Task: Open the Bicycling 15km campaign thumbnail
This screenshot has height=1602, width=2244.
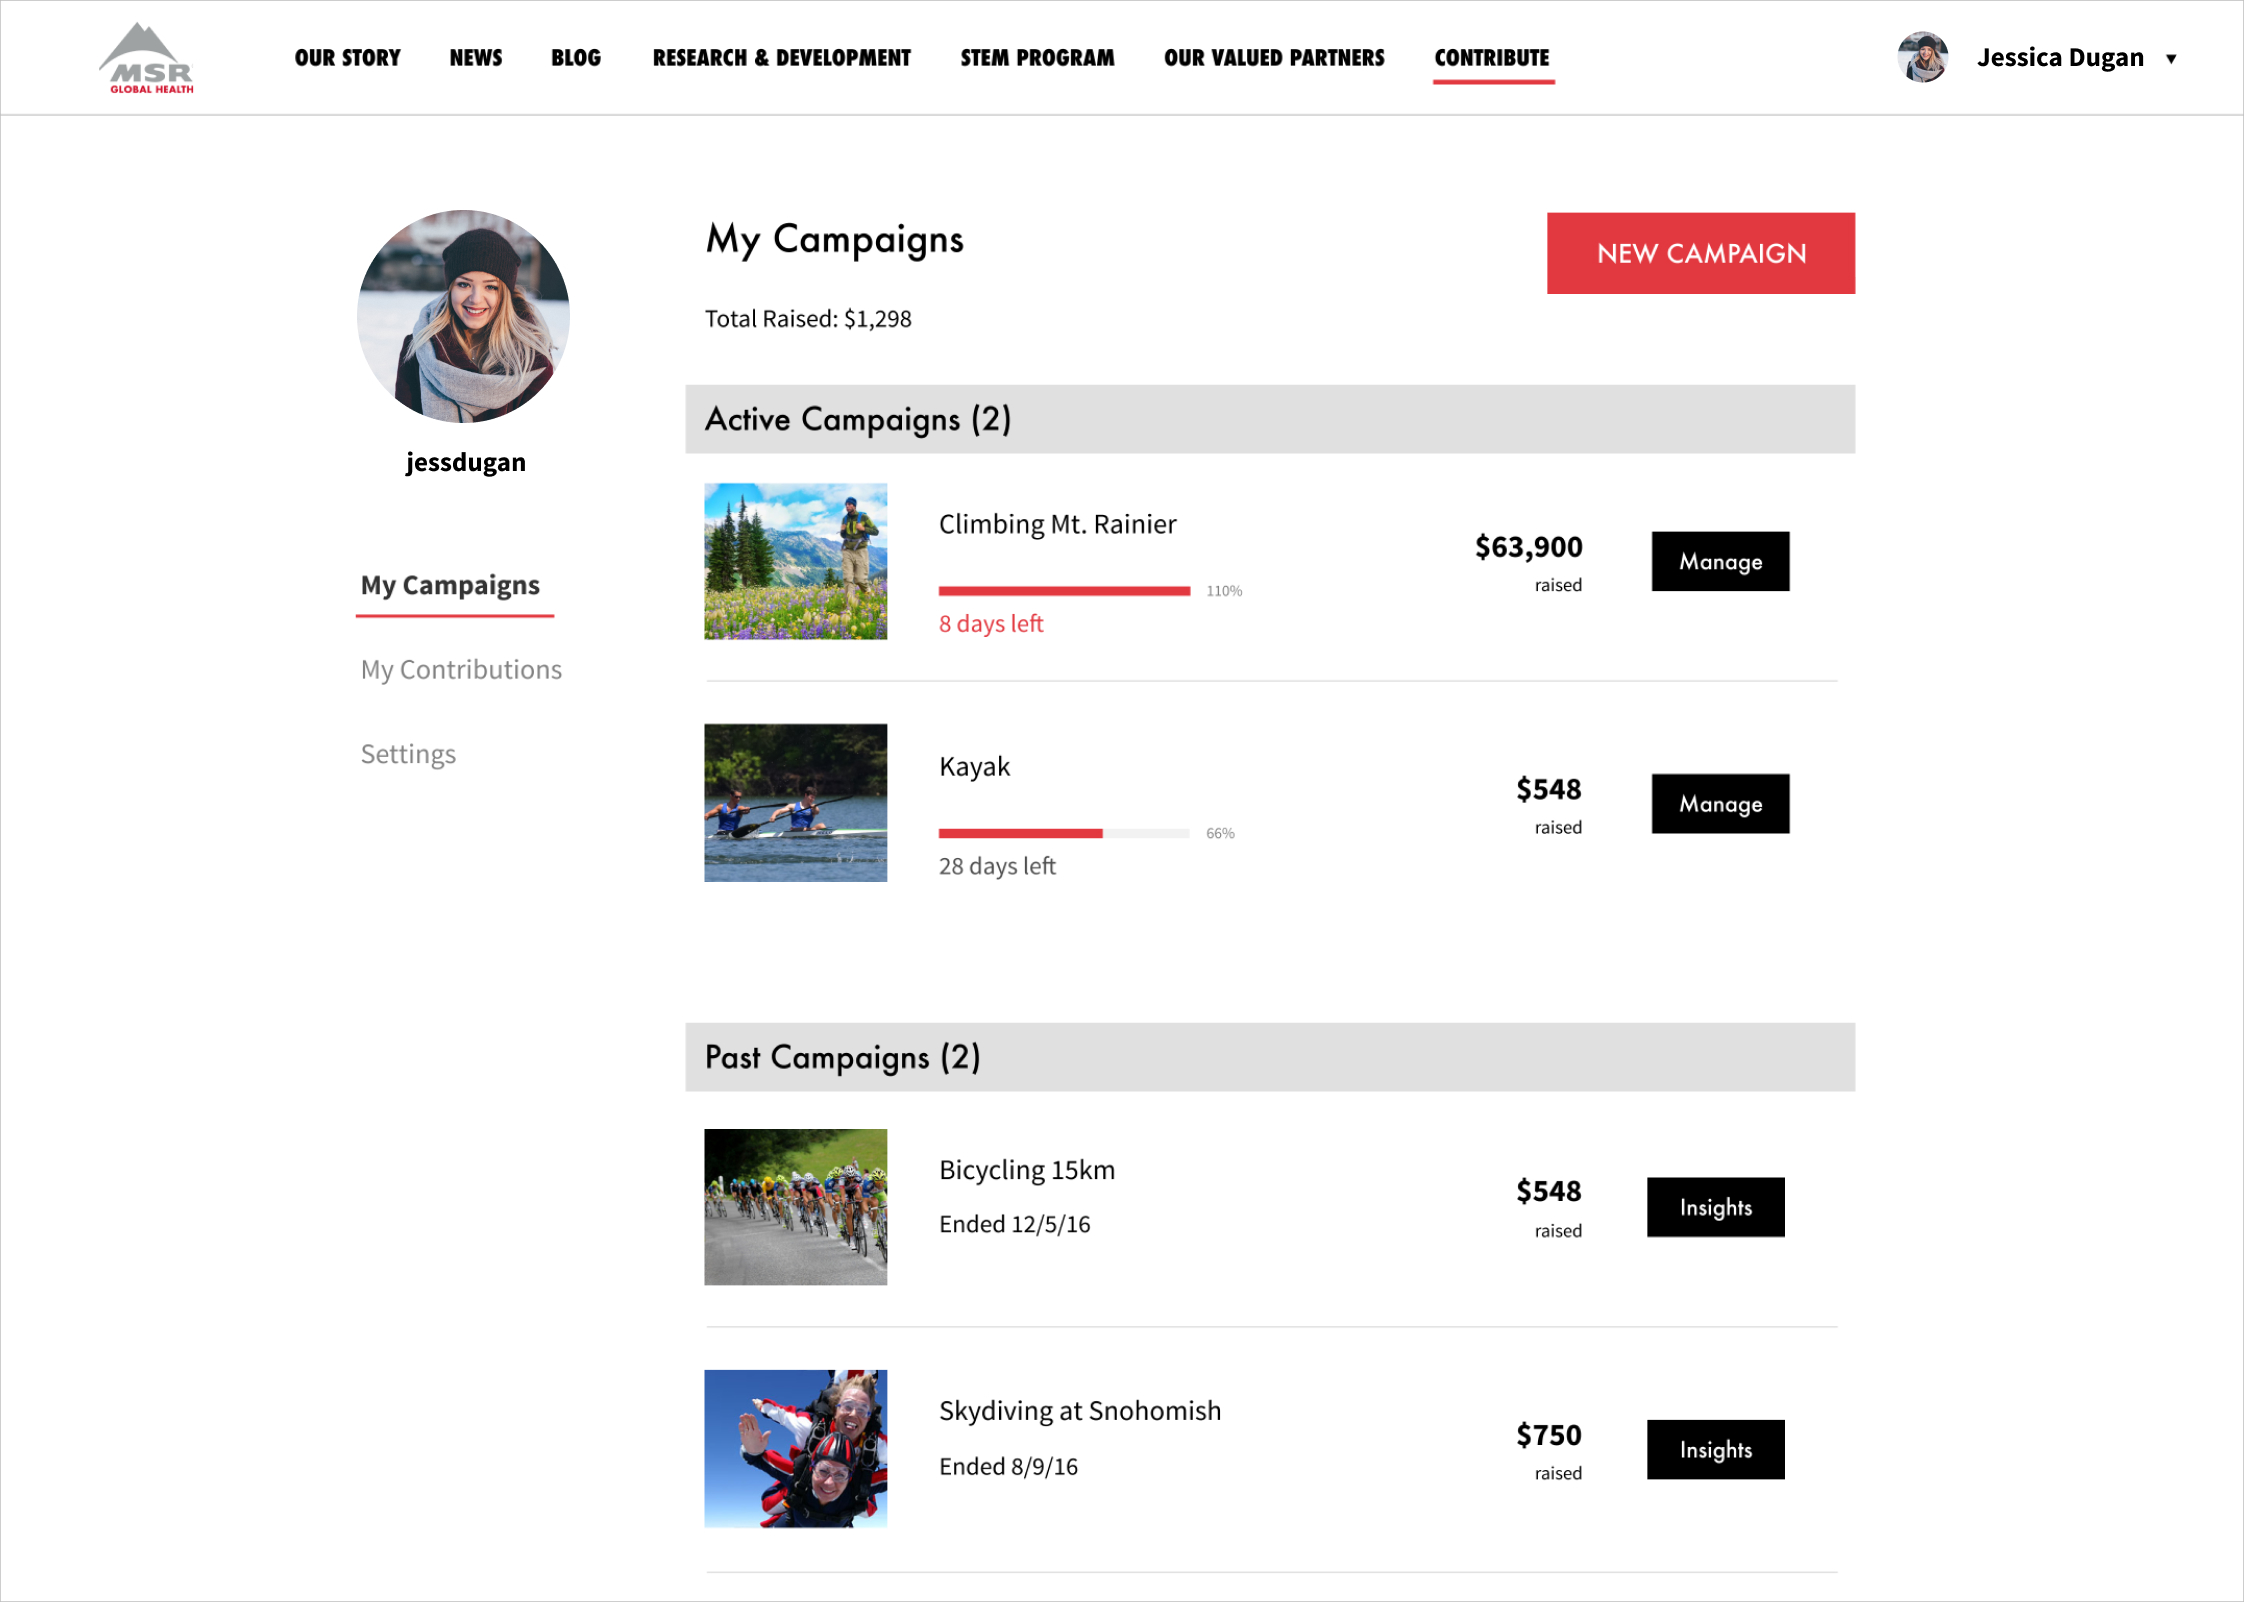Action: coord(795,1207)
